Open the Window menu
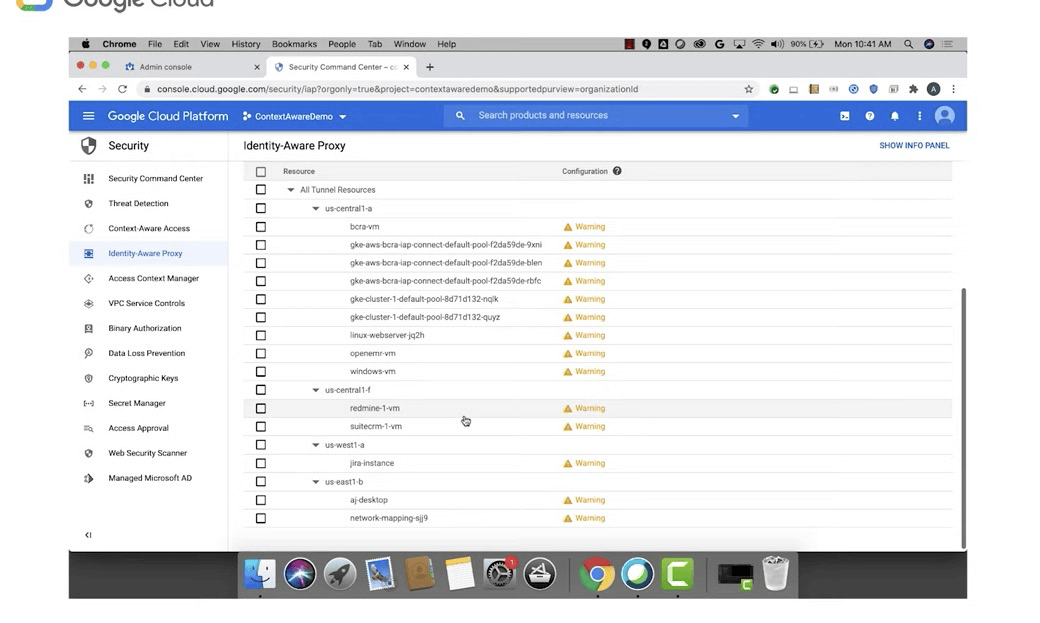Viewport: 1040px width, 623px height. coord(409,44)
